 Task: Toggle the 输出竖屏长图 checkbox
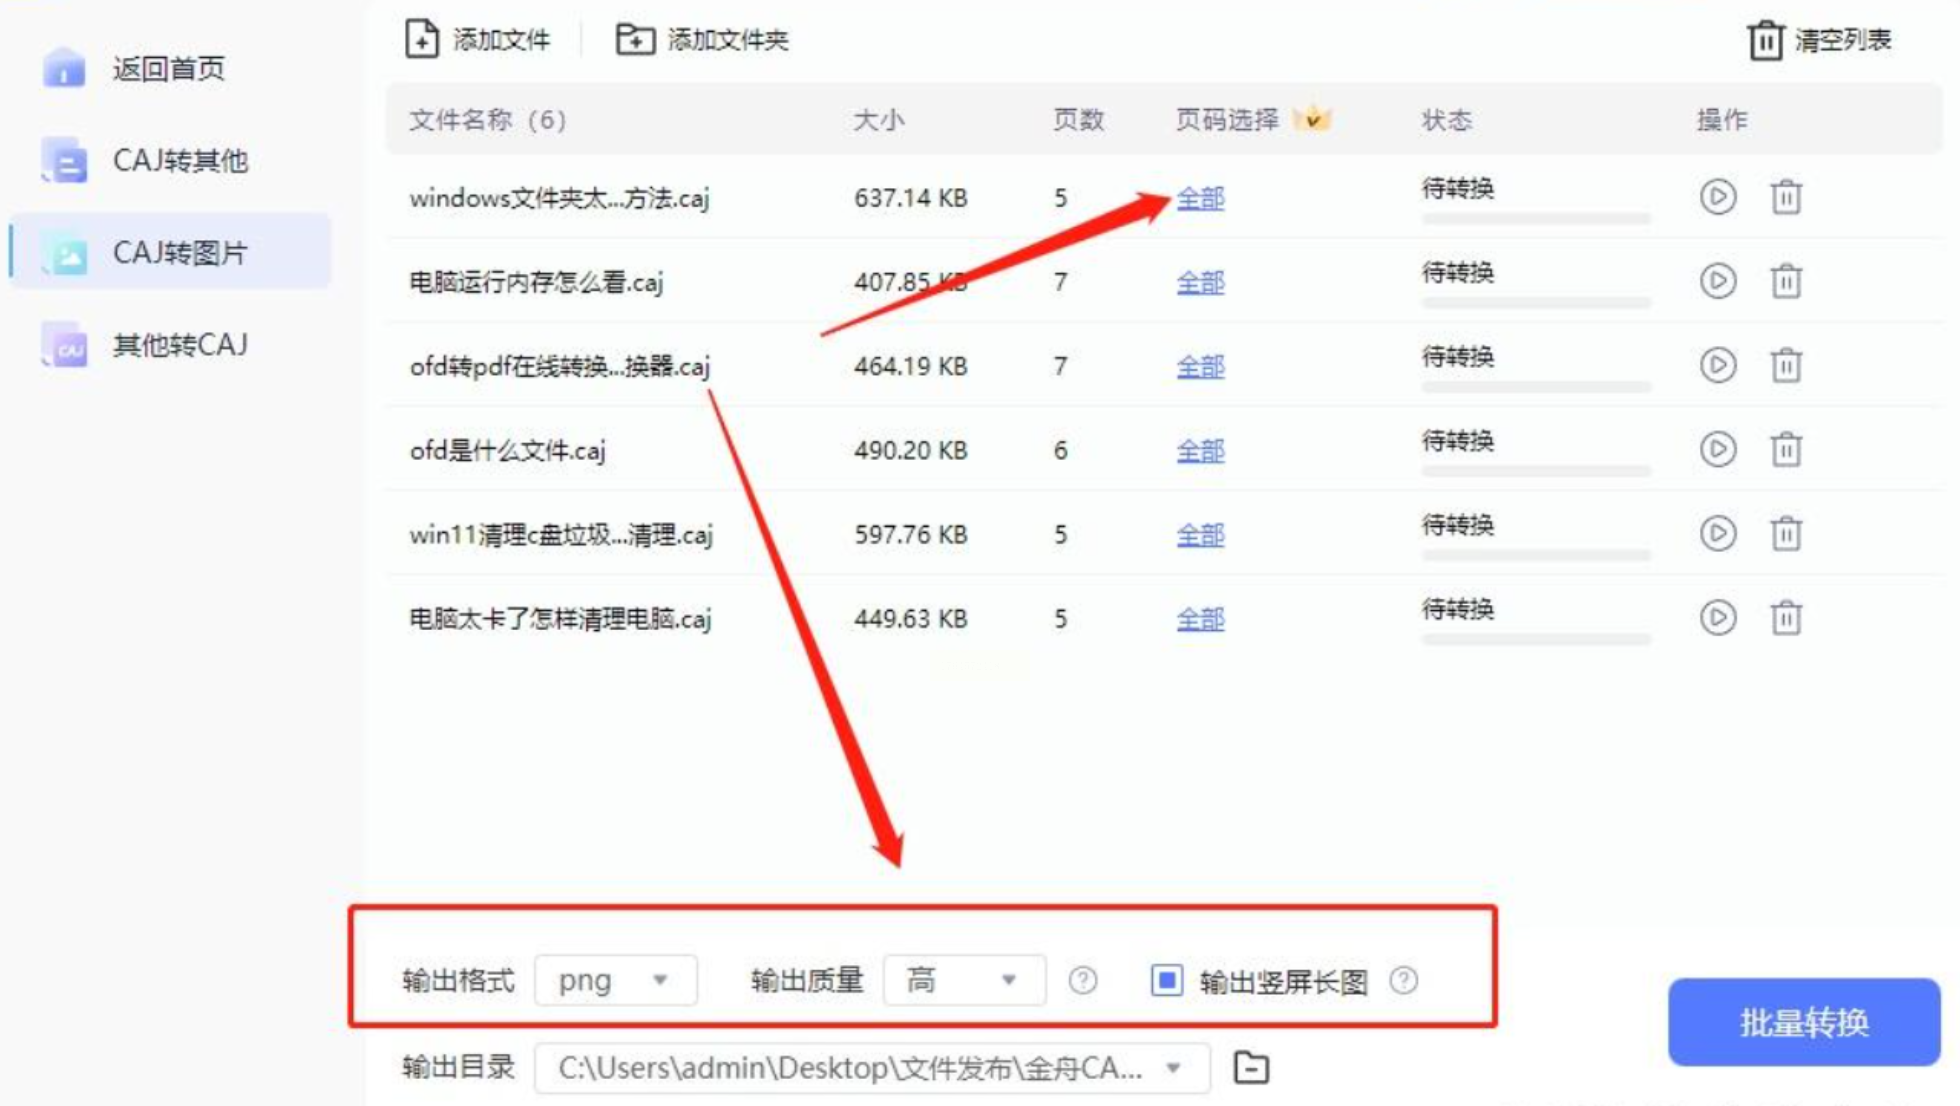(1166, 980)
